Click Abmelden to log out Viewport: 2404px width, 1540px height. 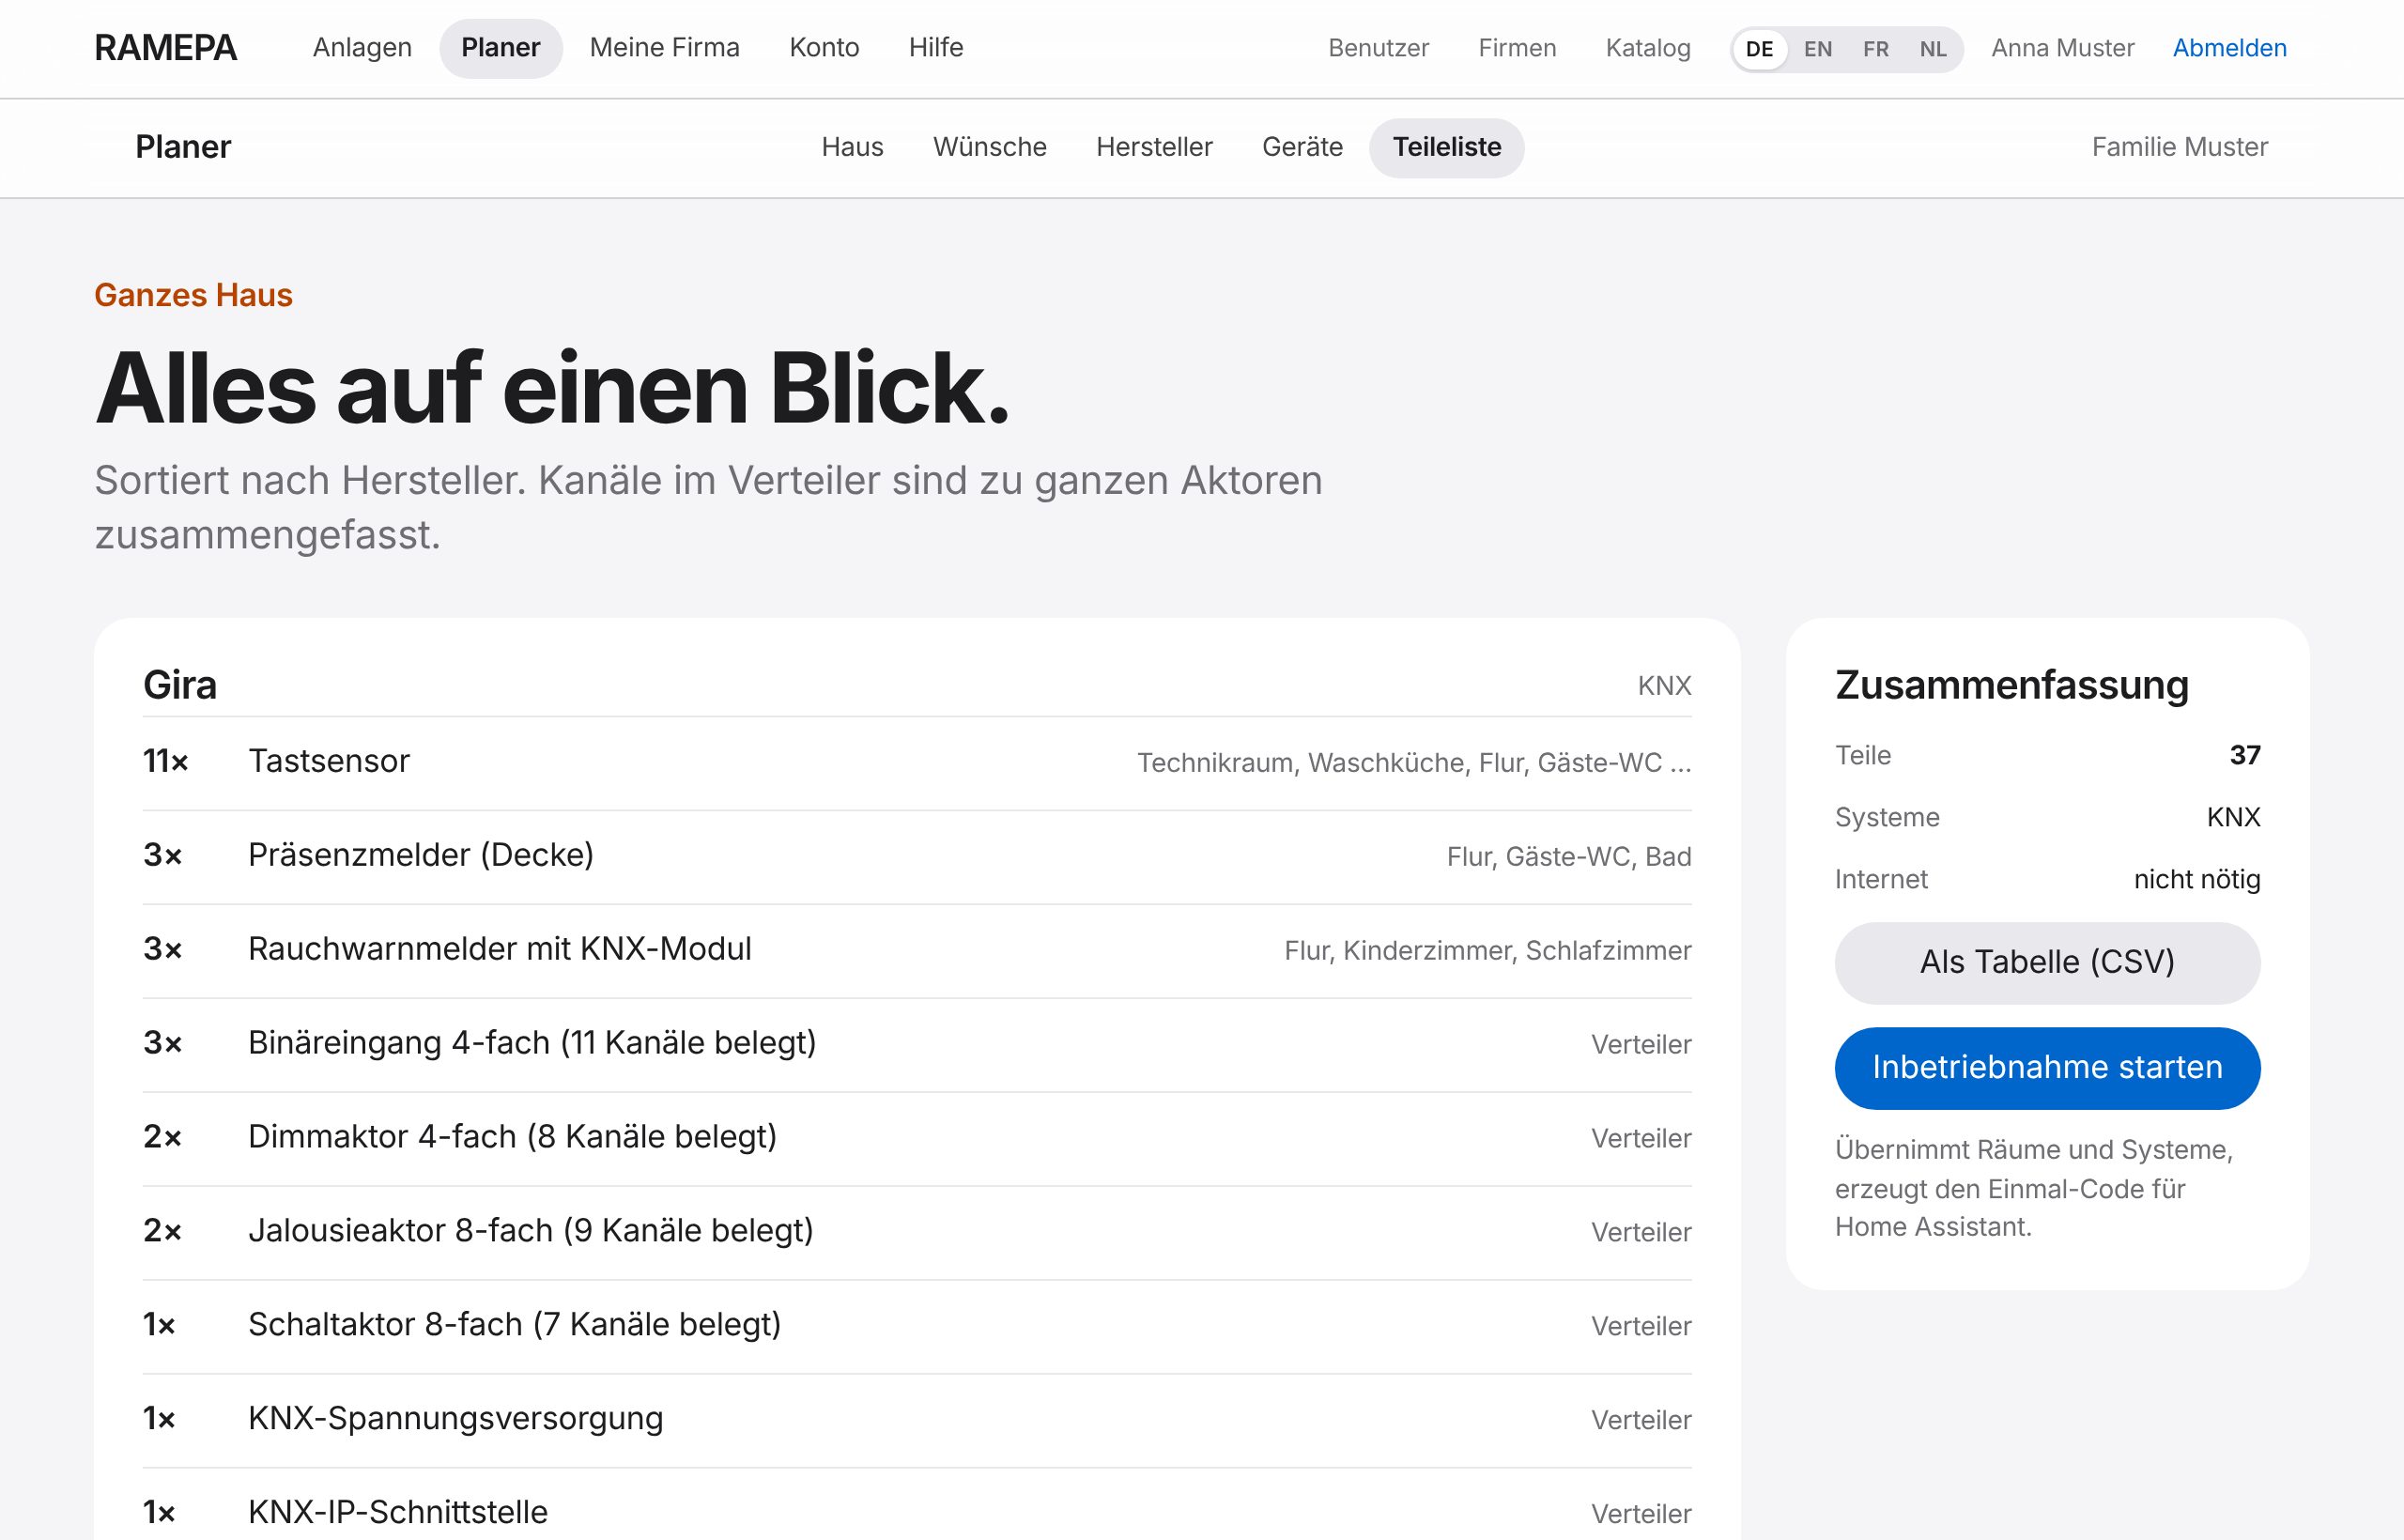click(x=2230, y=48)
